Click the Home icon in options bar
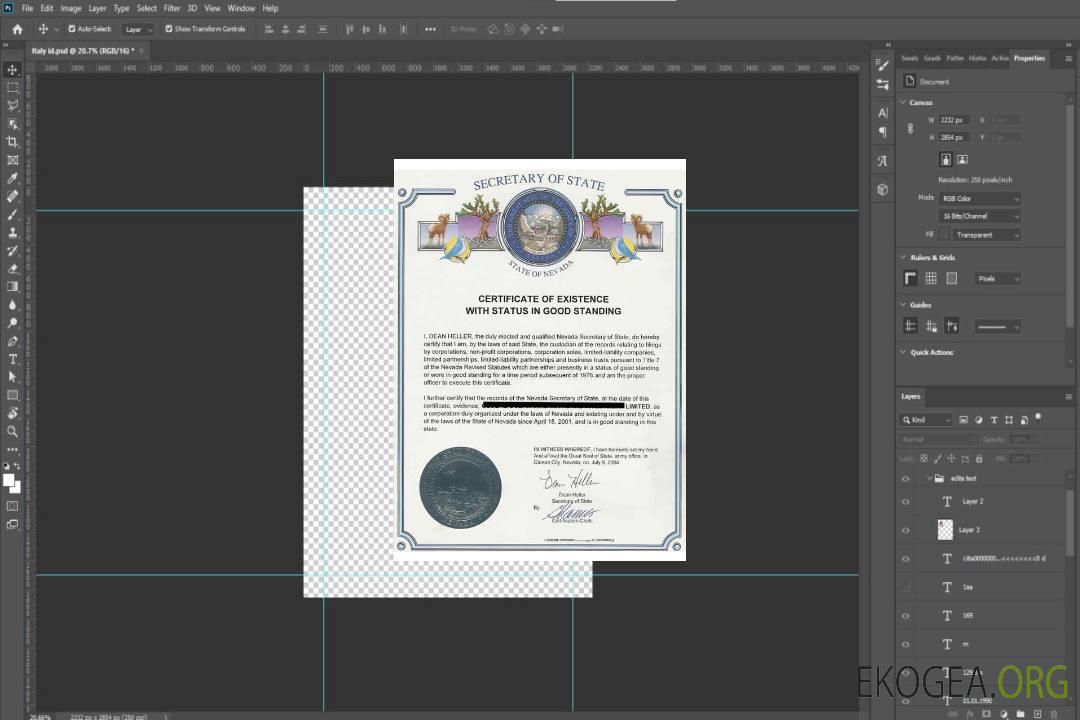The width and height of the screenshot is (1080, 720). click(17, 29)
